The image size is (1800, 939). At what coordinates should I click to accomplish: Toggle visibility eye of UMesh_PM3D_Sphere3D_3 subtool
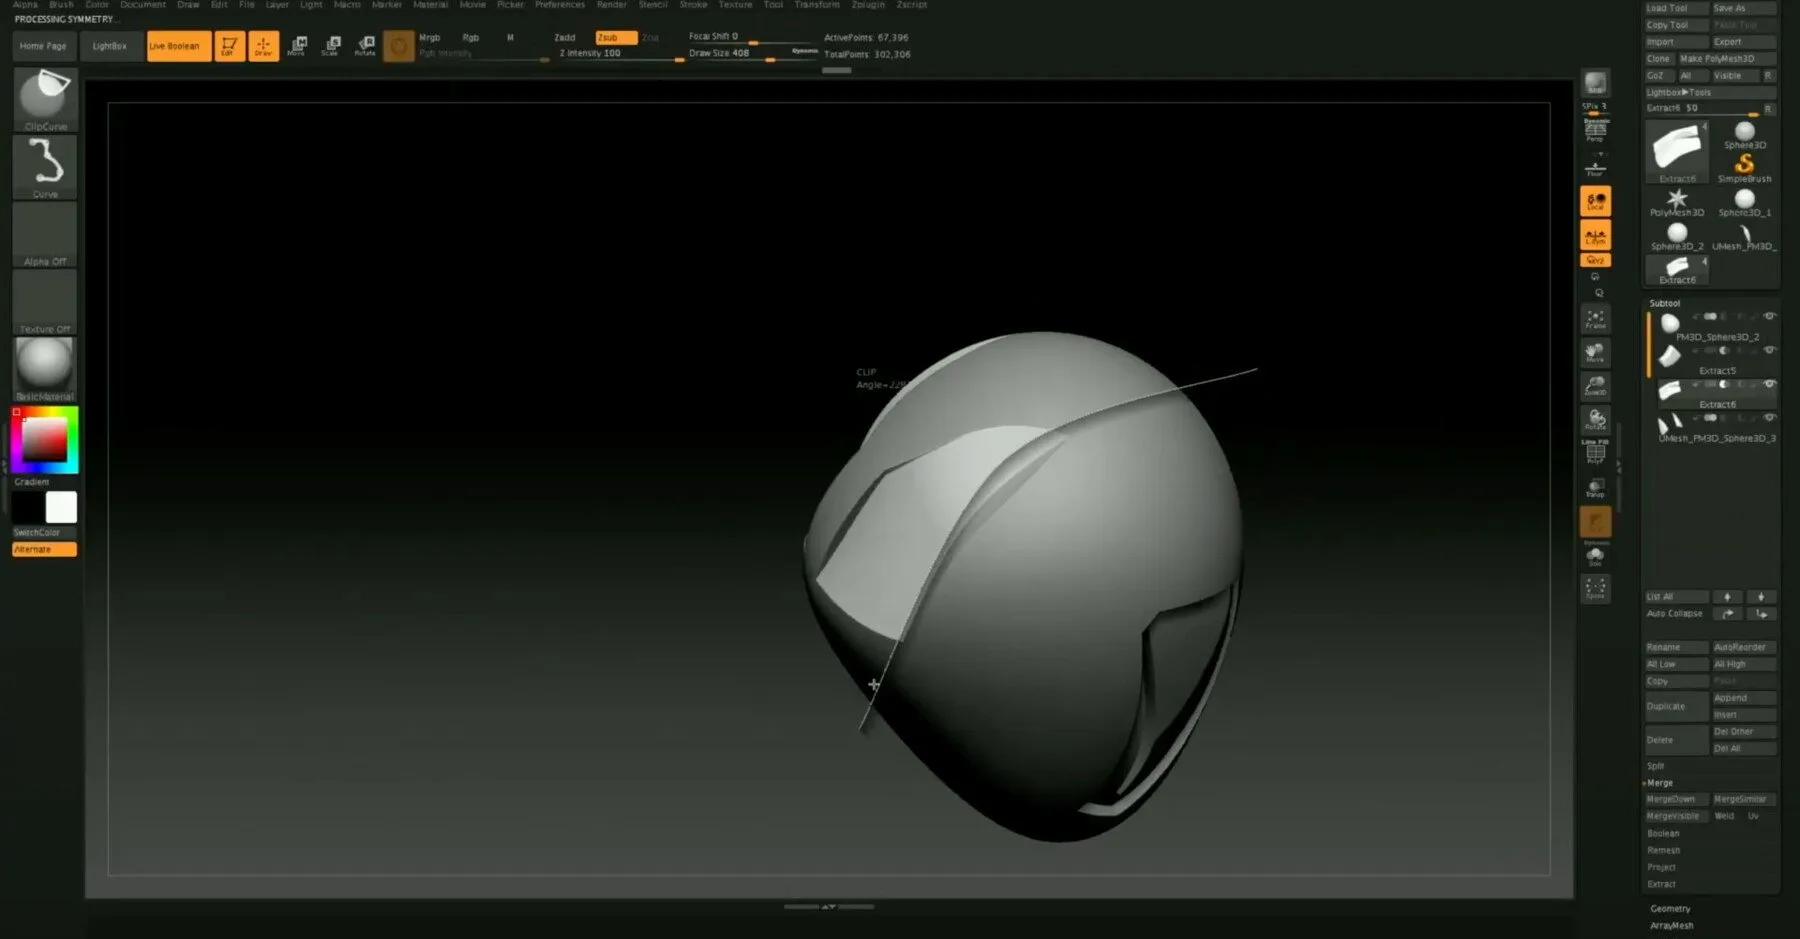click(x=1769, y=418)
